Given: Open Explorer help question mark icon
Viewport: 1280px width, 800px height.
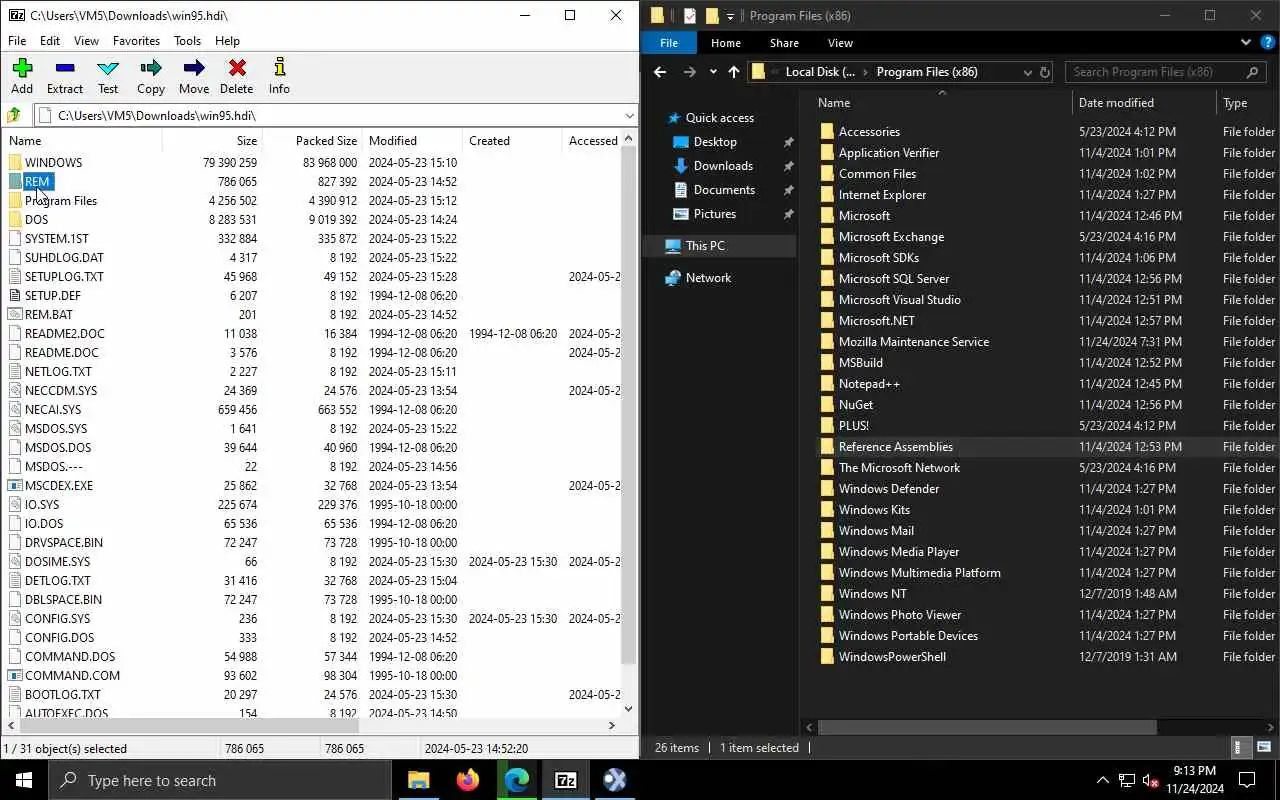Looking at the screenshot, I should pos(1267,43).
